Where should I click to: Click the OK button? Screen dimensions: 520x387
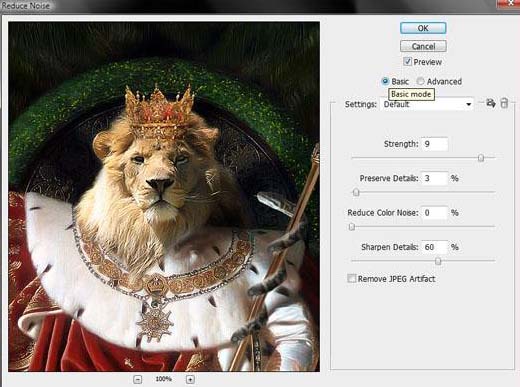point(423,28)
